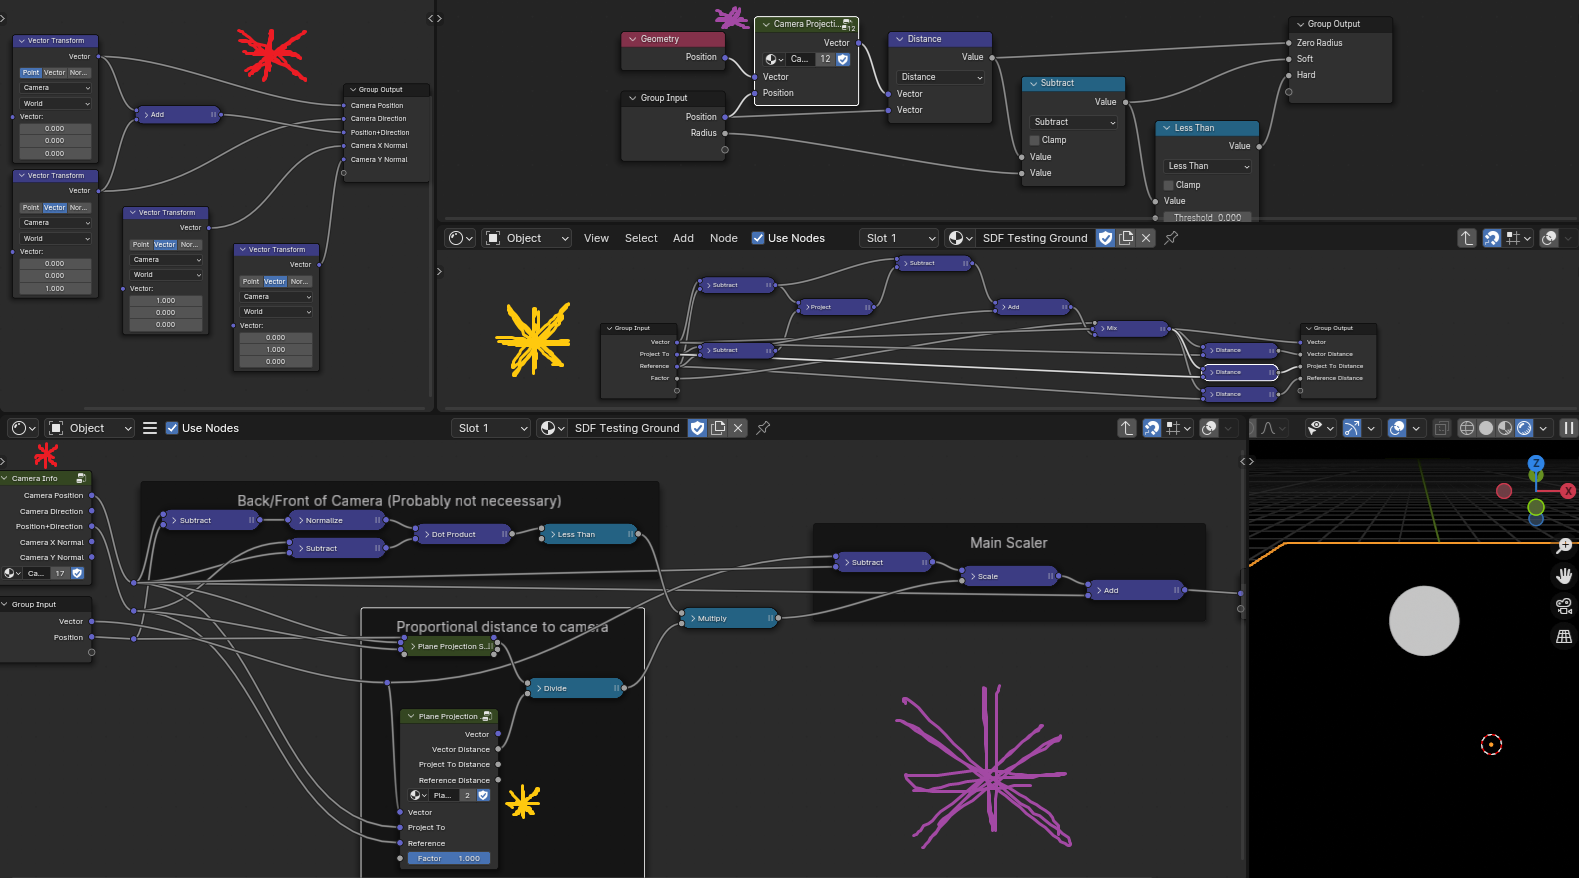Image resolution: width=1579 pixels, height=878 pixels.
Task: Duplicate material in bottom node editor header
Action: 718,428
